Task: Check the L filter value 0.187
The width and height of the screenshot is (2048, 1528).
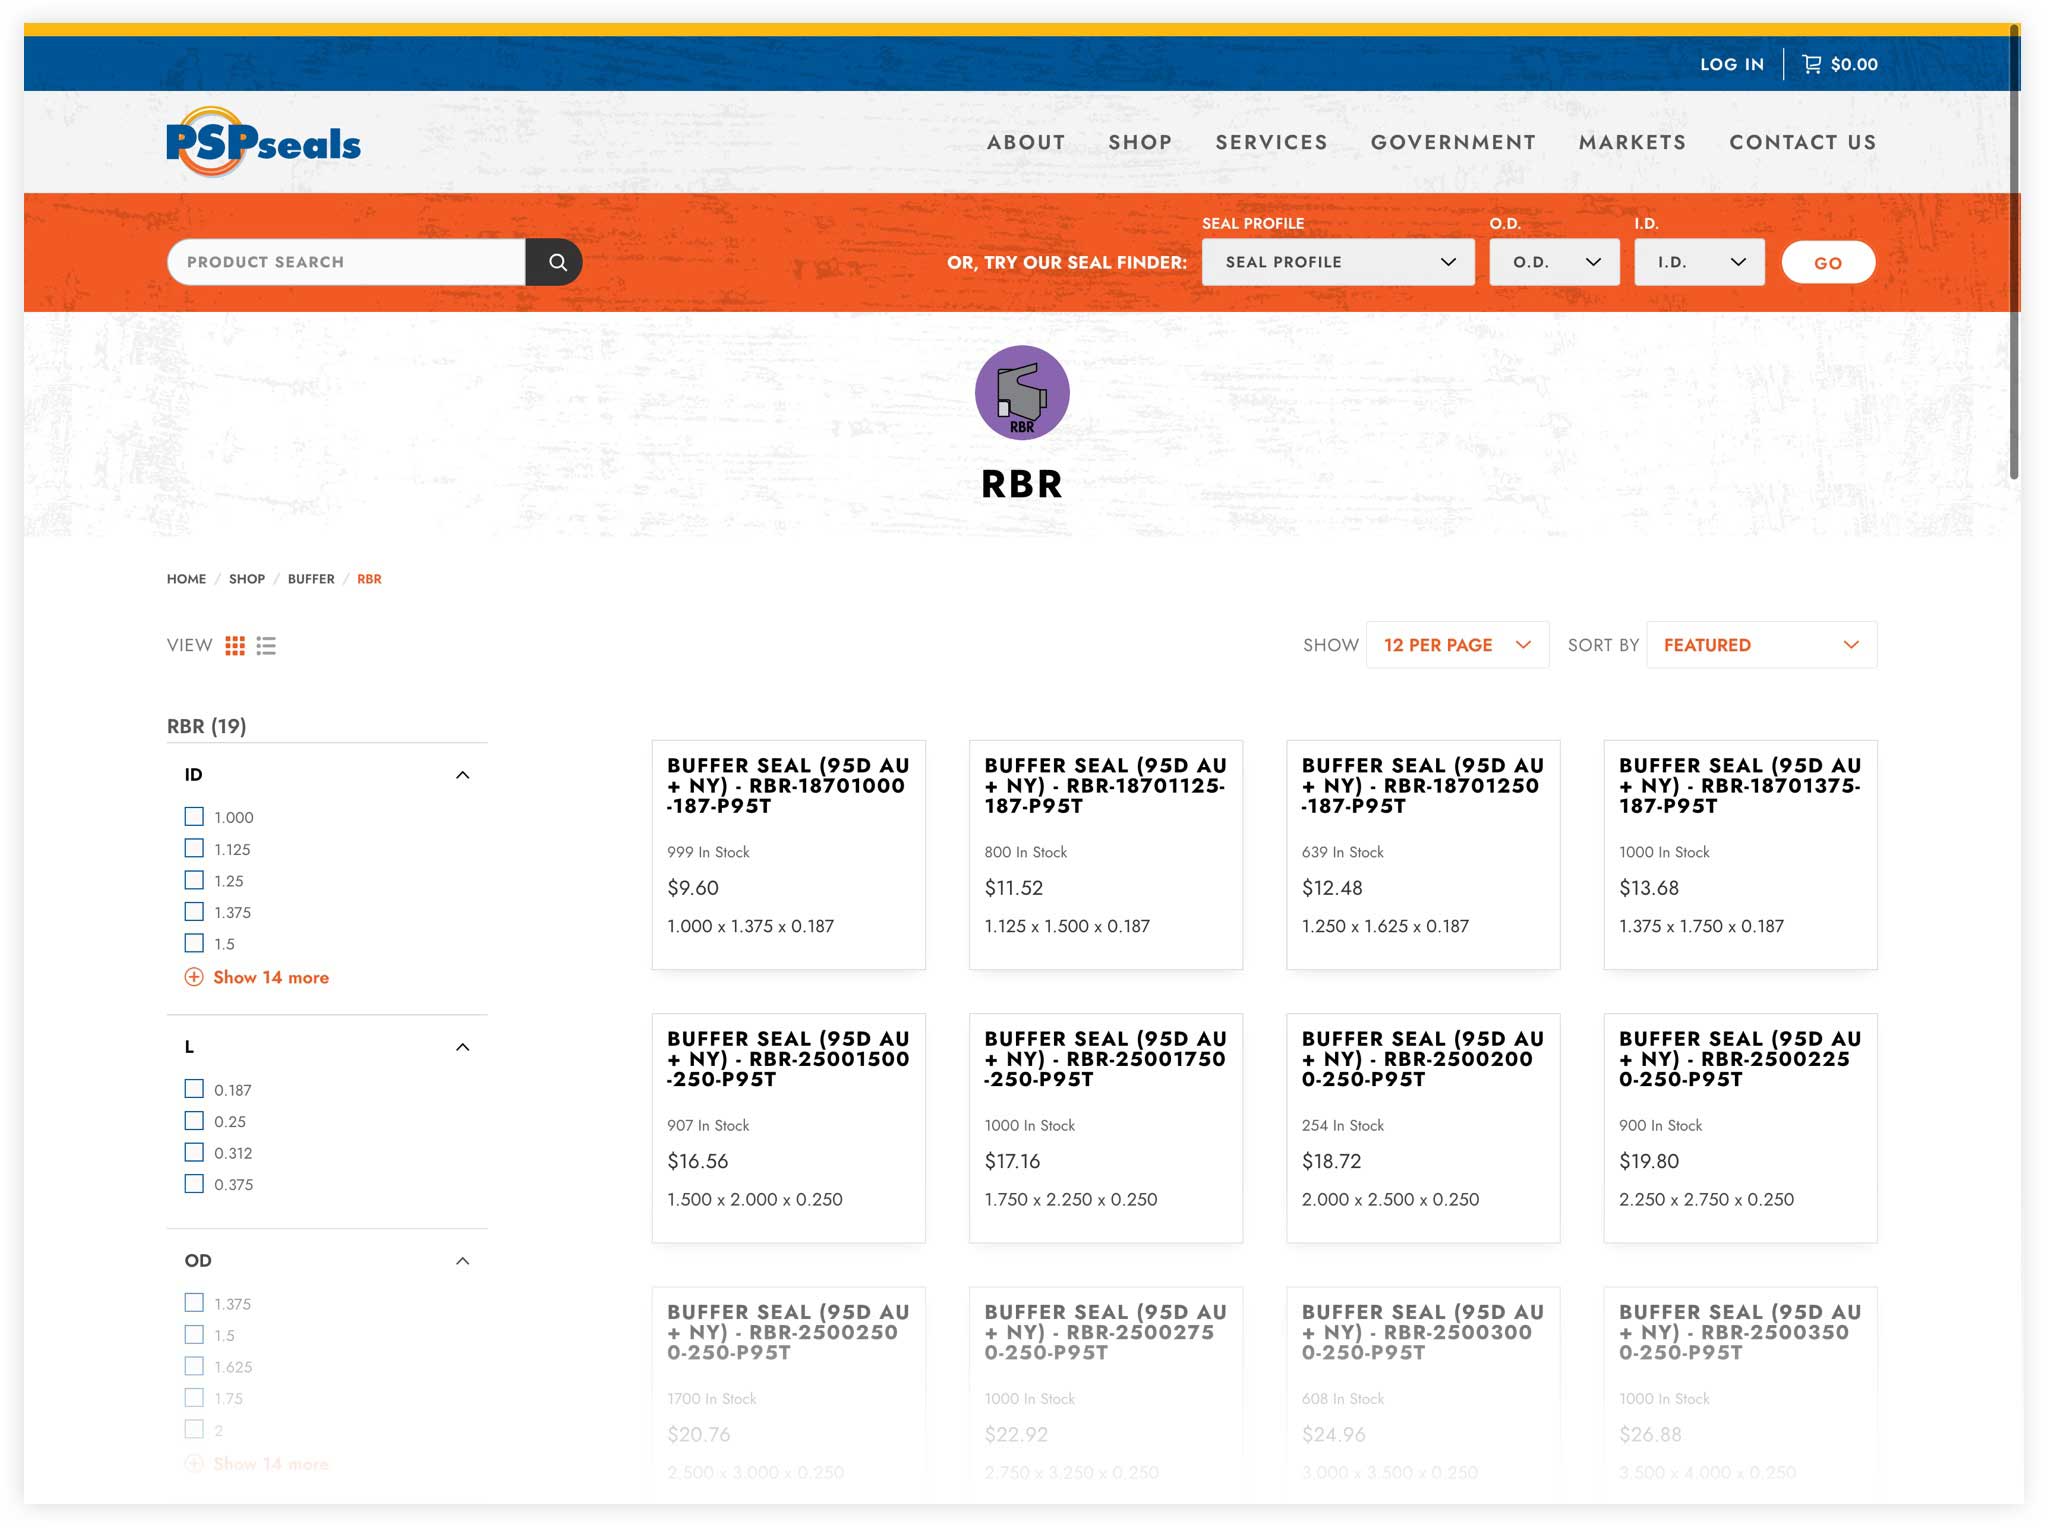Action: point(194,1088)
